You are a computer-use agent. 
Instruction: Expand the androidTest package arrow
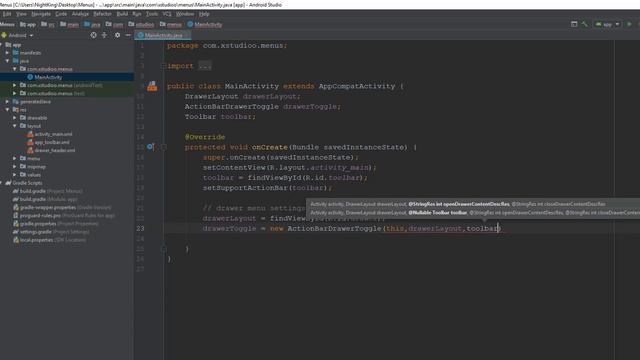(x=15, y=85)
